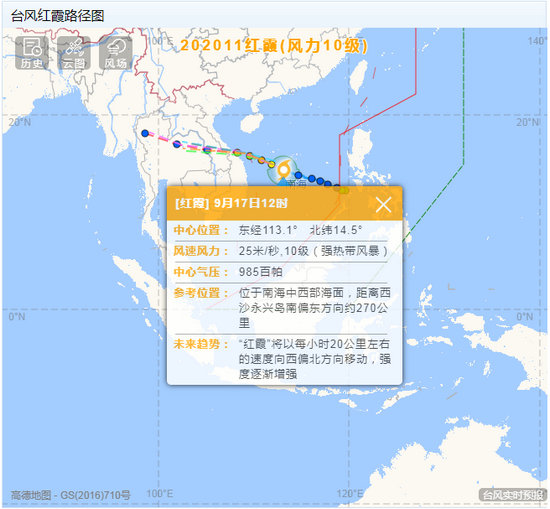Open the 历史 history panel icon
This screenshot has width=550, height=509.
[32, 52]
